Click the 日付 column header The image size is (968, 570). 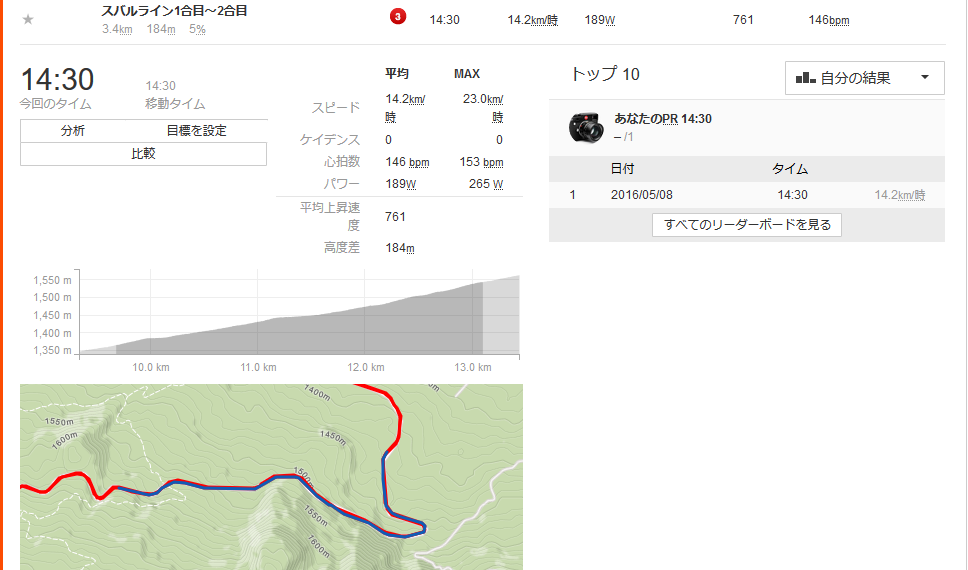coord(622,169)
